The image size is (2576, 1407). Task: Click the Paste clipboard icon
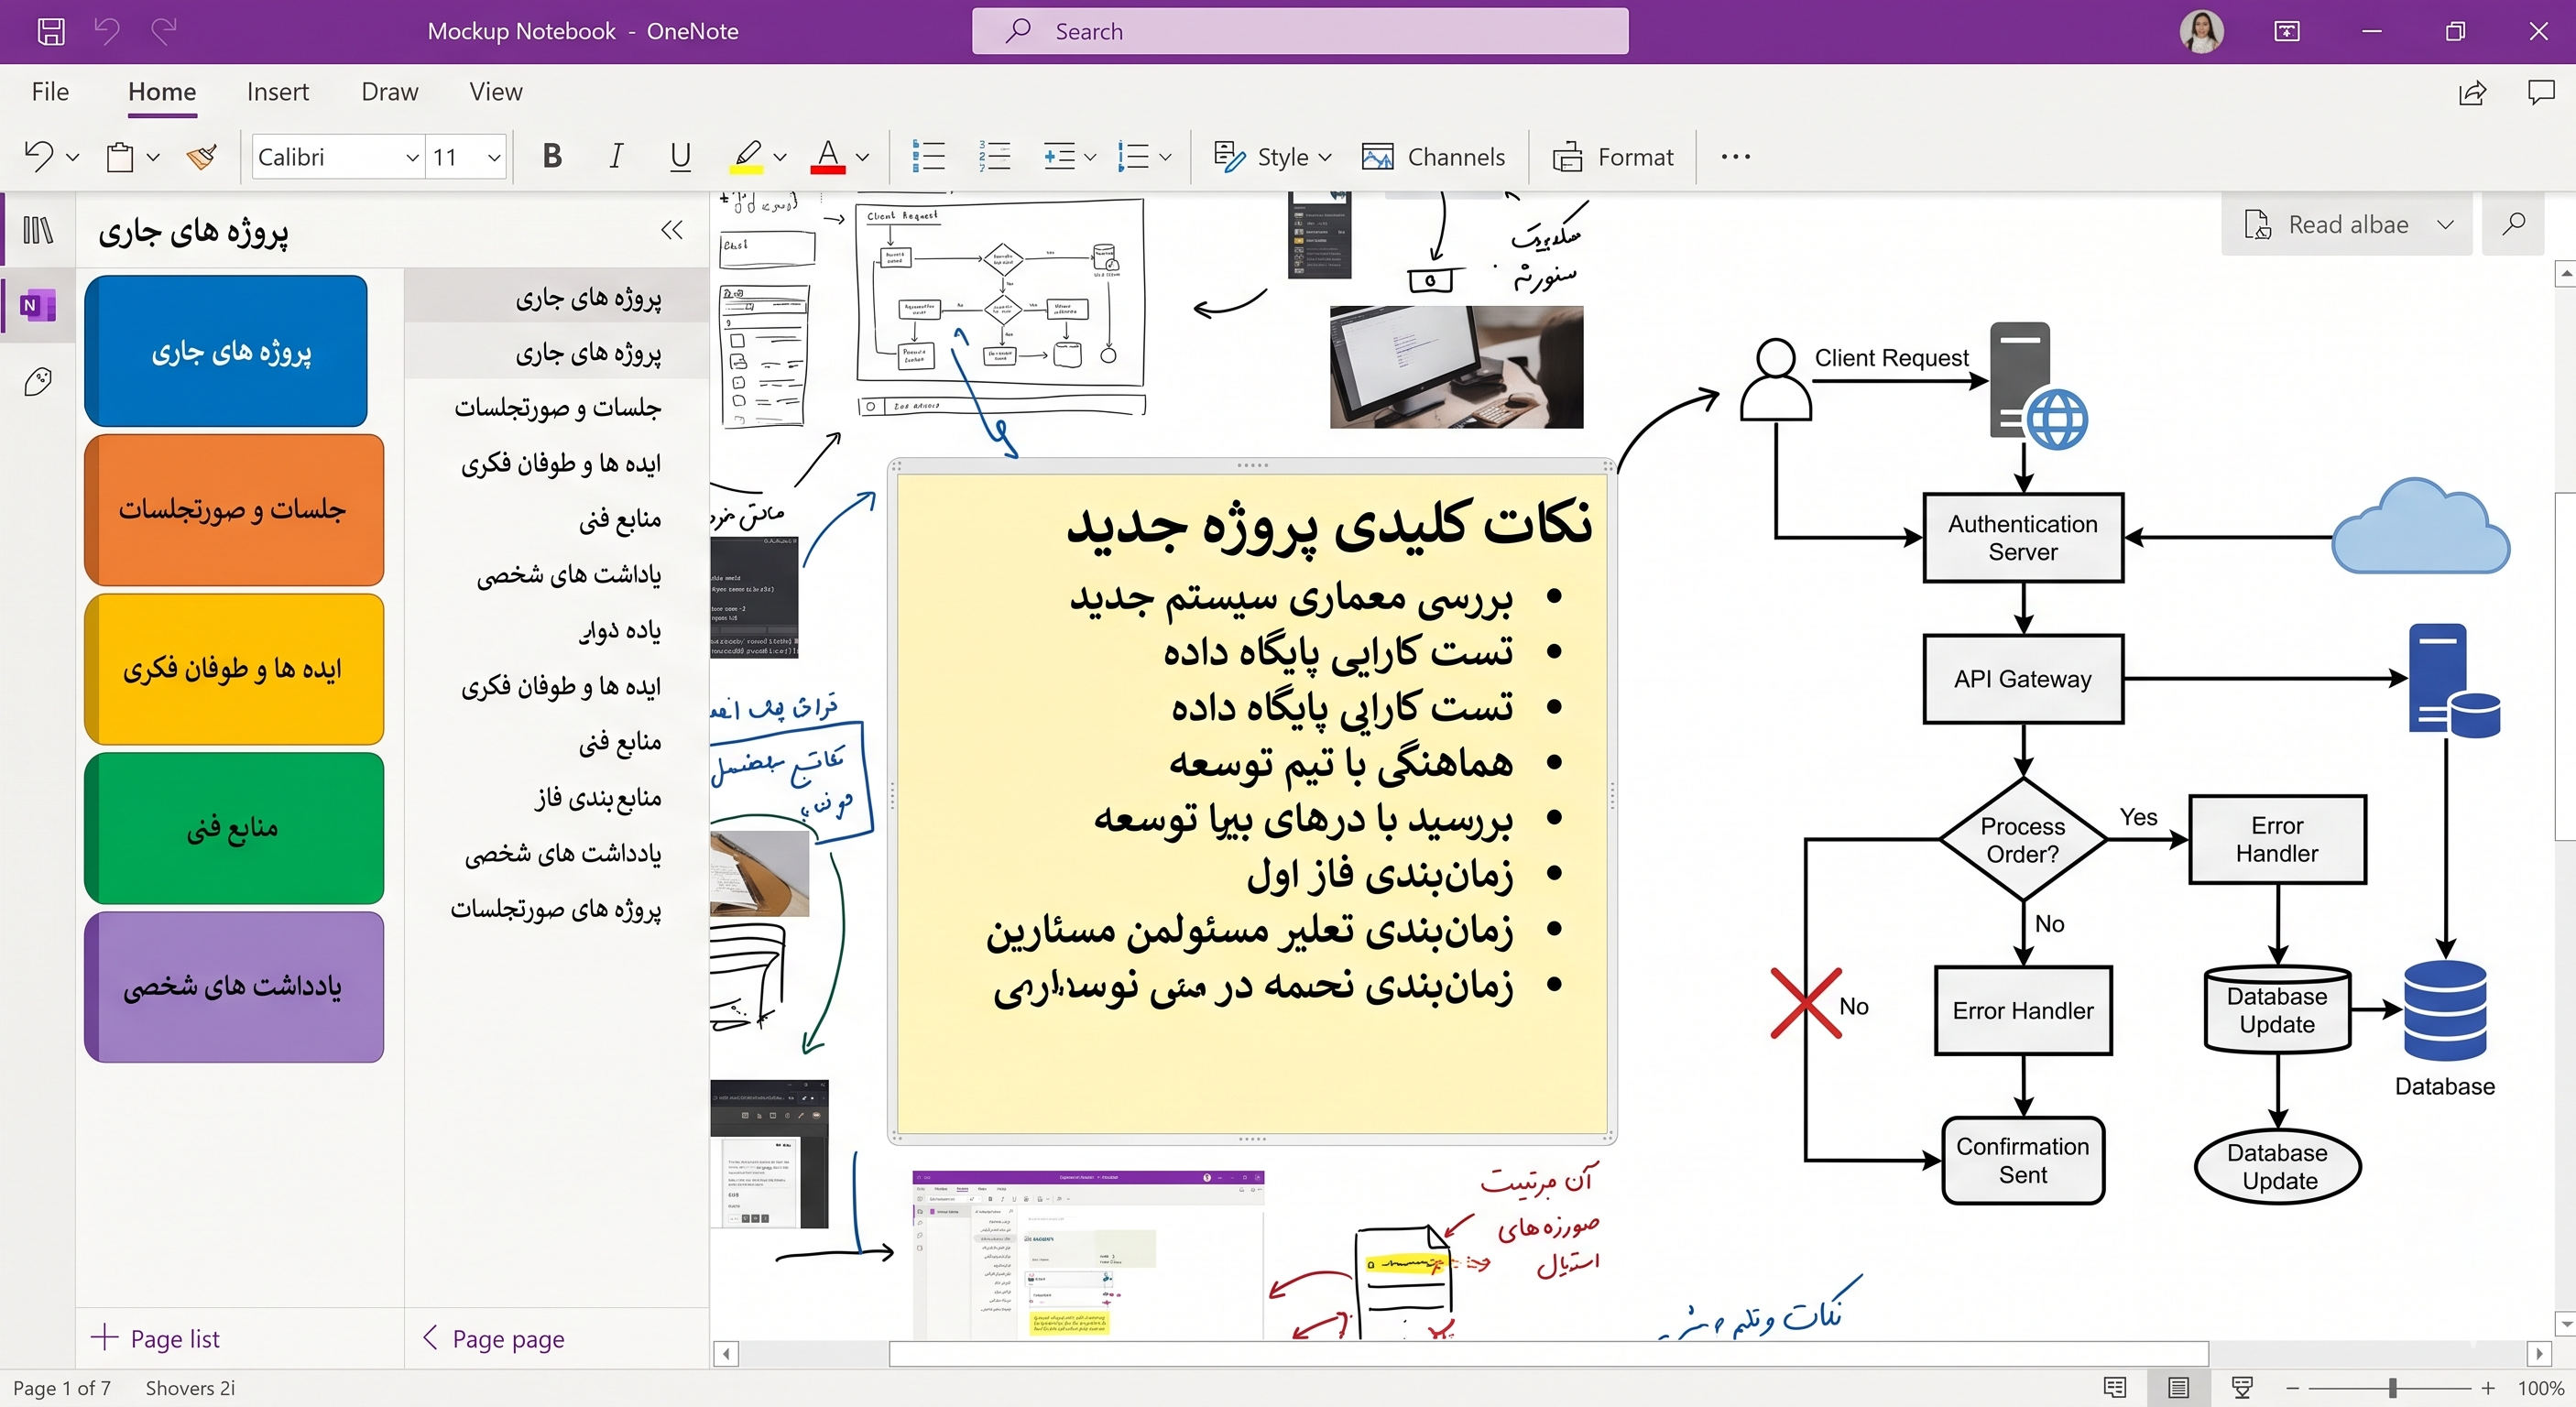120,157
